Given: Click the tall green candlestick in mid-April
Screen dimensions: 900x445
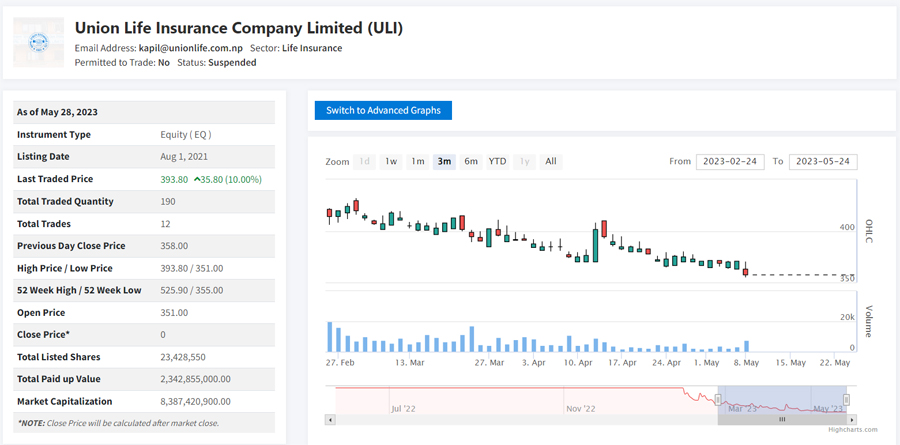Looking at the screenshot, I should point(596,245).
